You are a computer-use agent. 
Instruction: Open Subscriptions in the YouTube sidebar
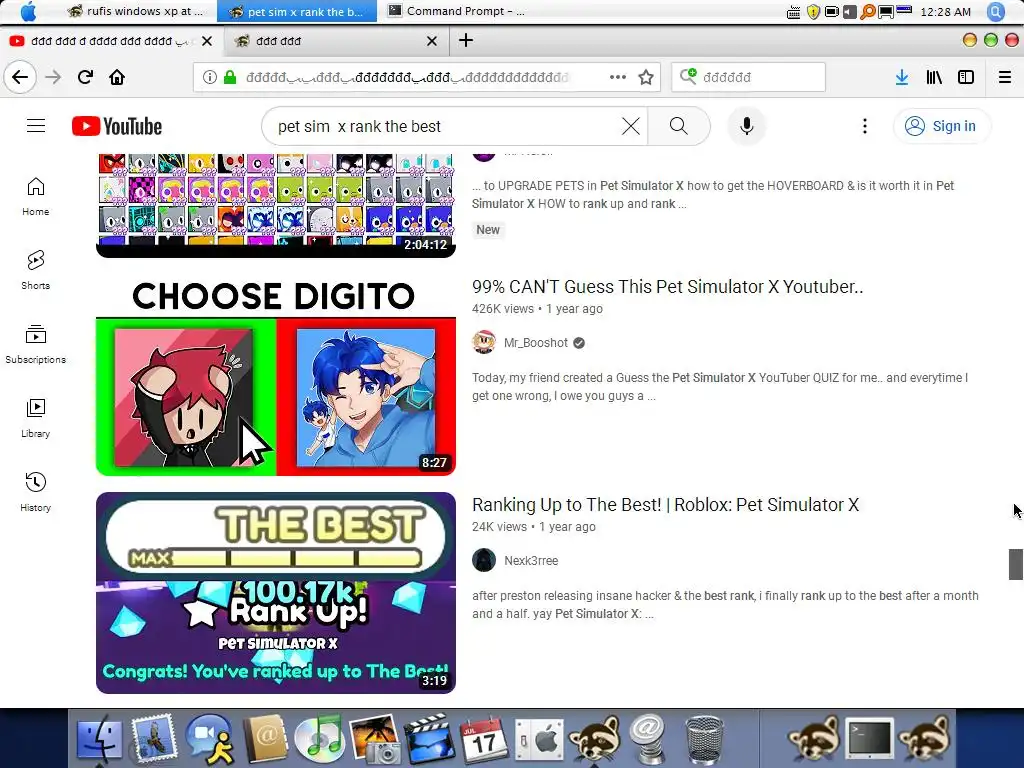point(35,344)
